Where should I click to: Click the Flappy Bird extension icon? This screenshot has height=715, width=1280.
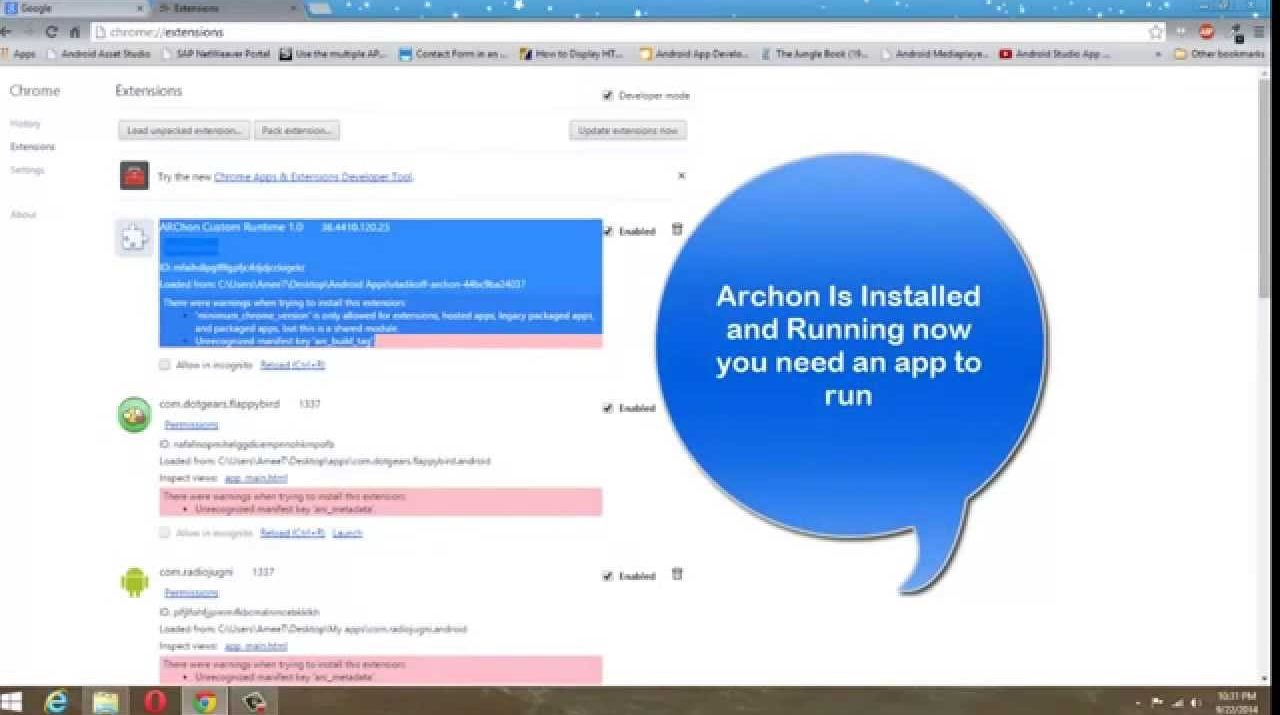point(134,415)
